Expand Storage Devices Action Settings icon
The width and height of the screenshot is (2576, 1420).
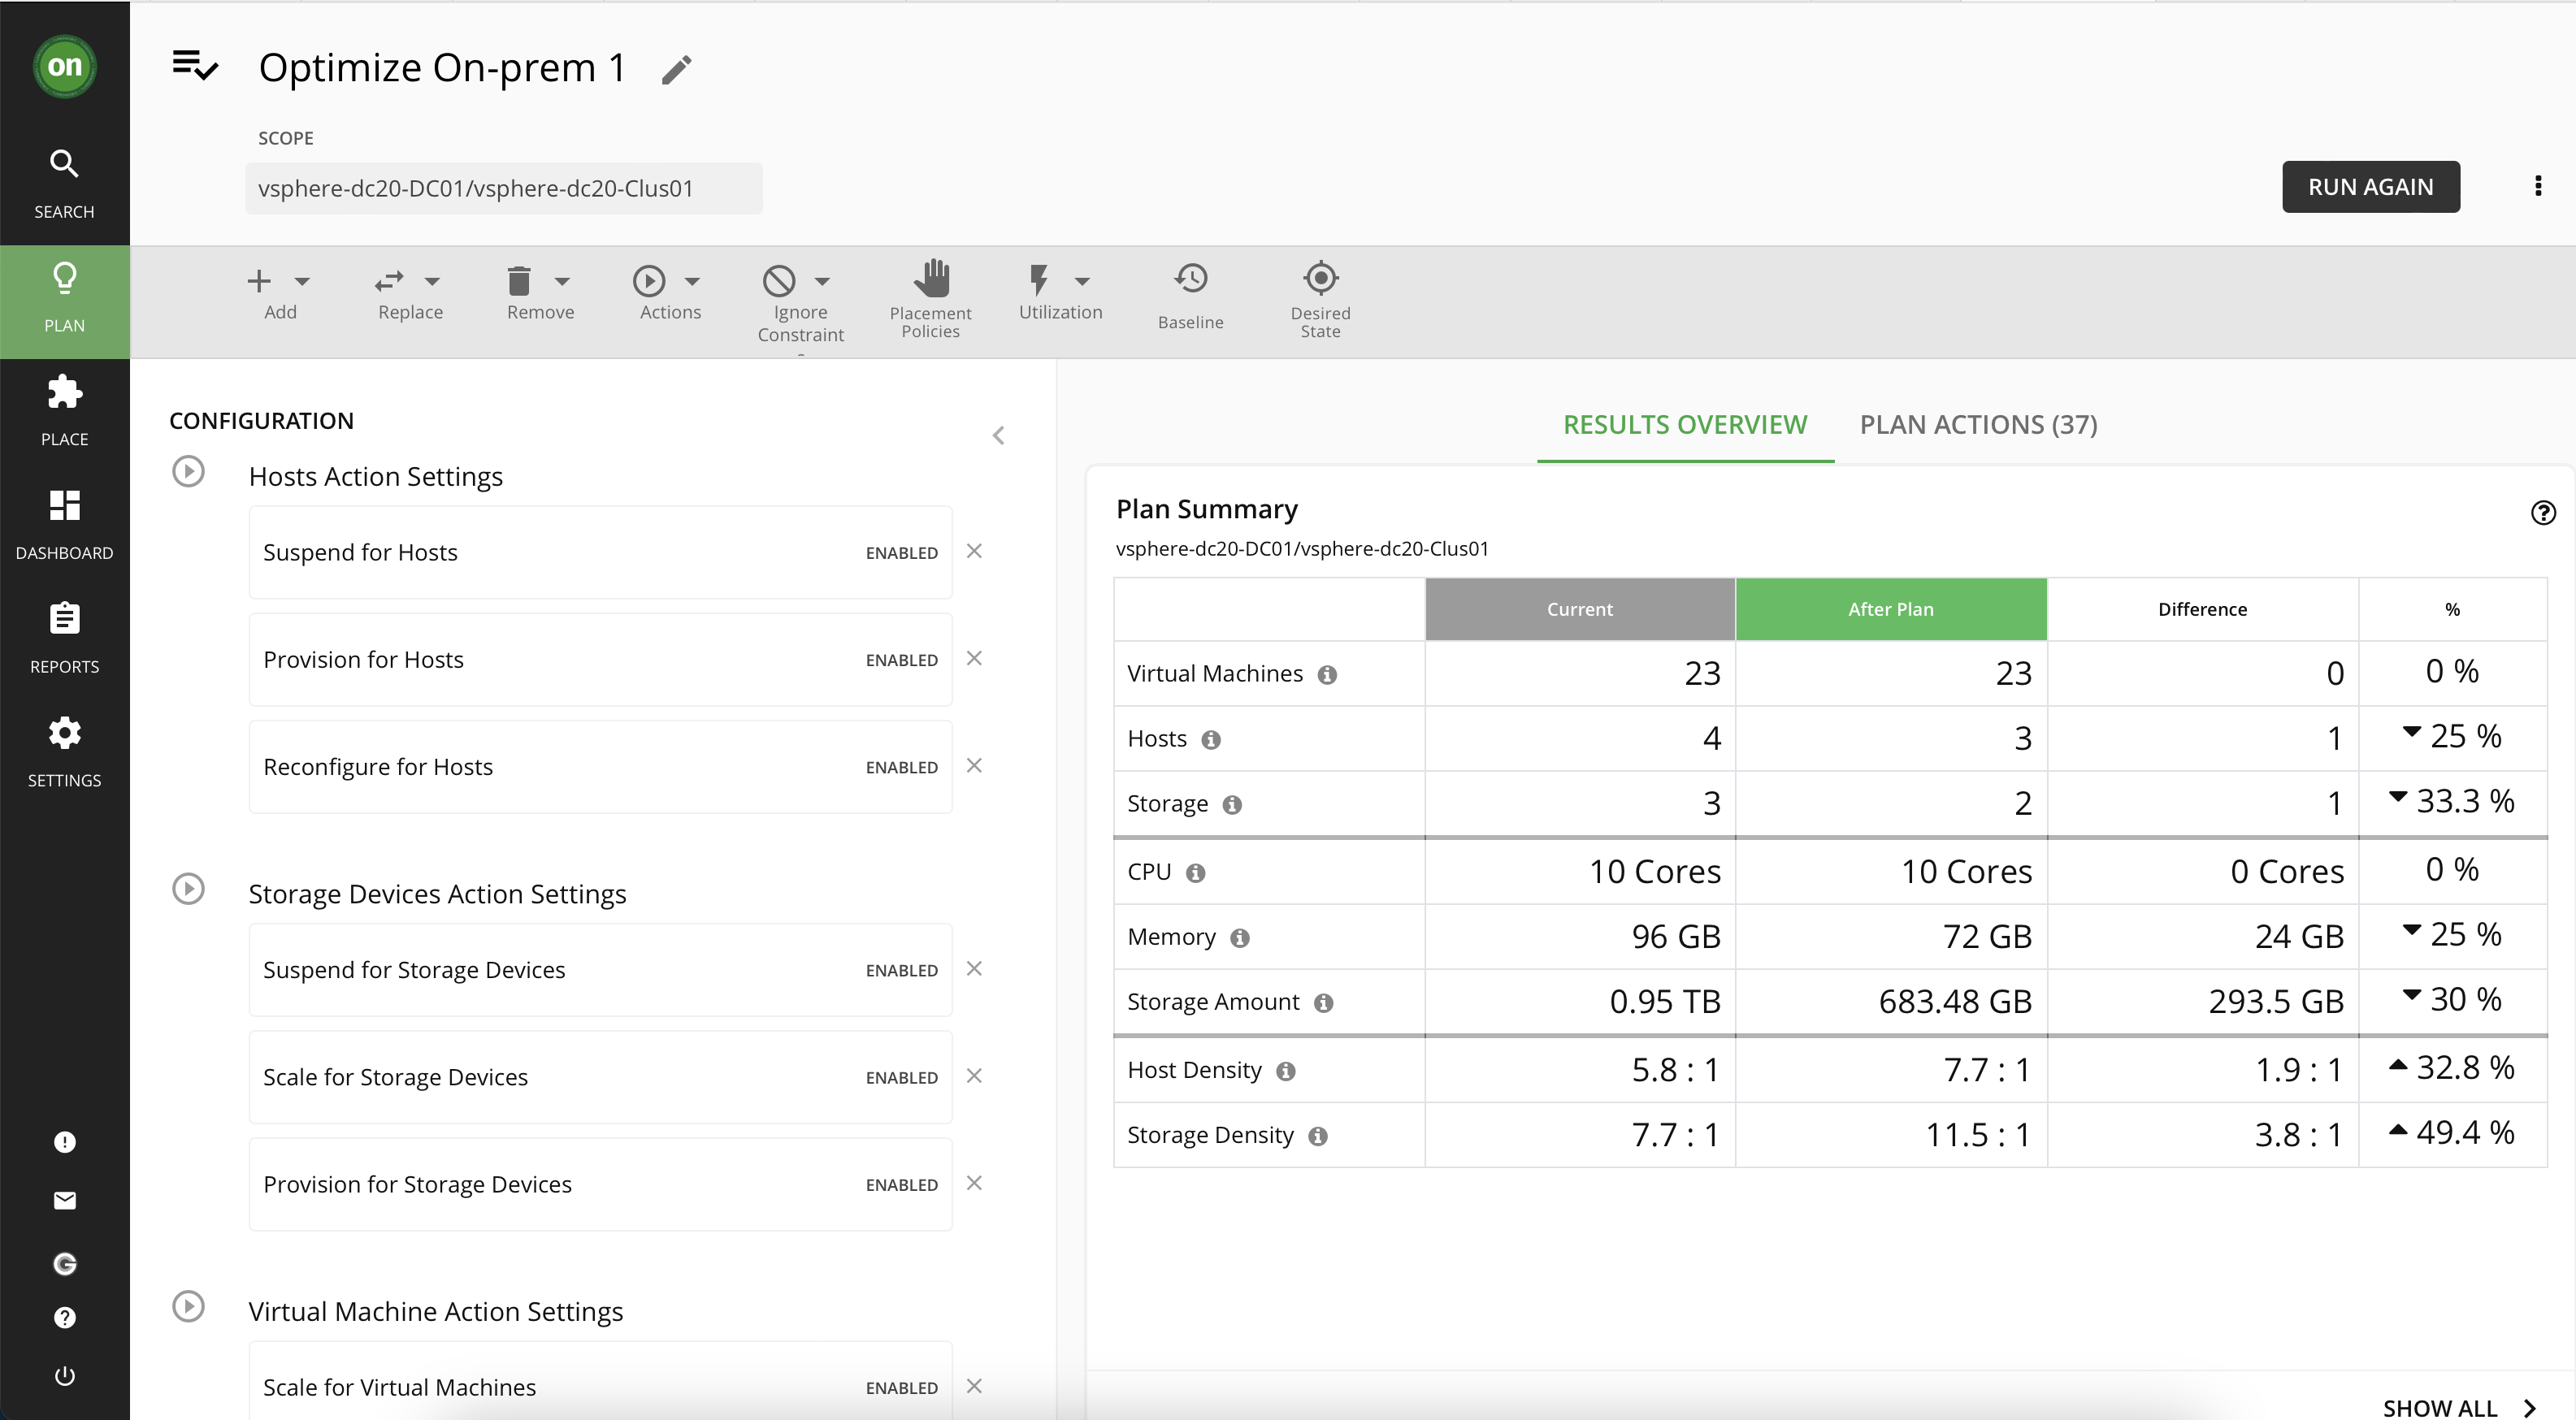point(188,888)
